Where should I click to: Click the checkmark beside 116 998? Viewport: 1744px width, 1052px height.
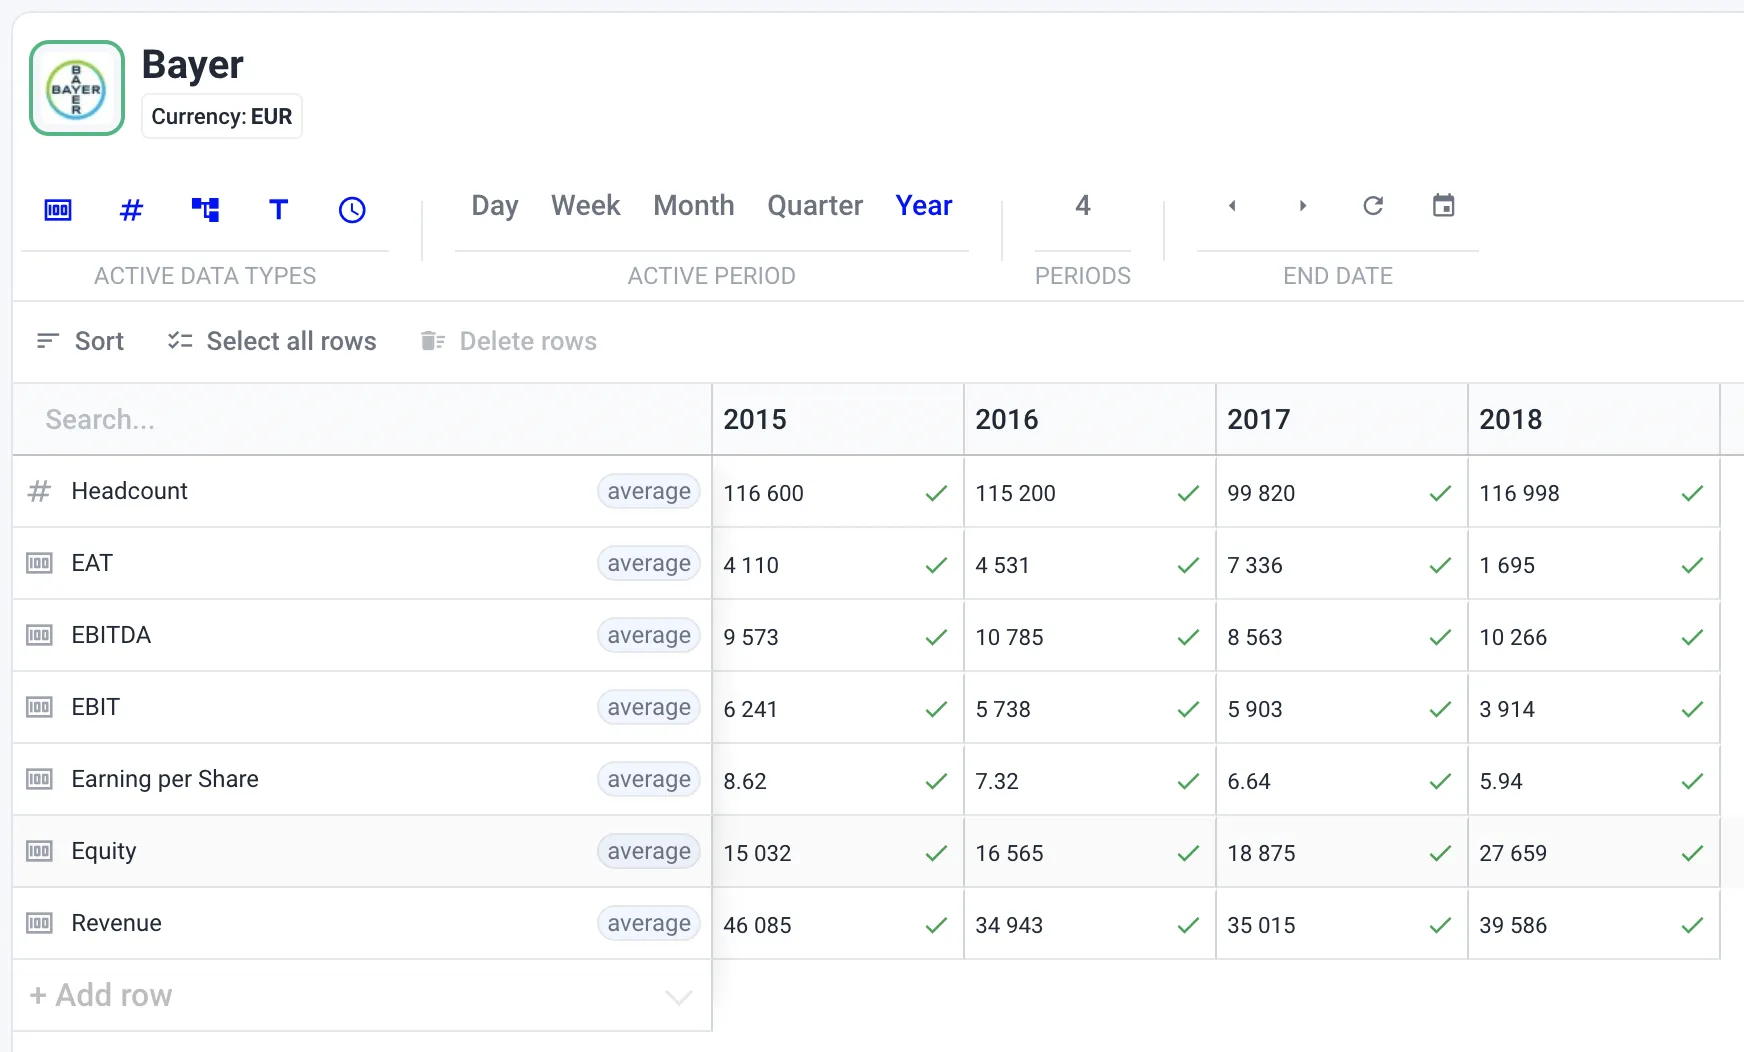(x=1692, y=493)
